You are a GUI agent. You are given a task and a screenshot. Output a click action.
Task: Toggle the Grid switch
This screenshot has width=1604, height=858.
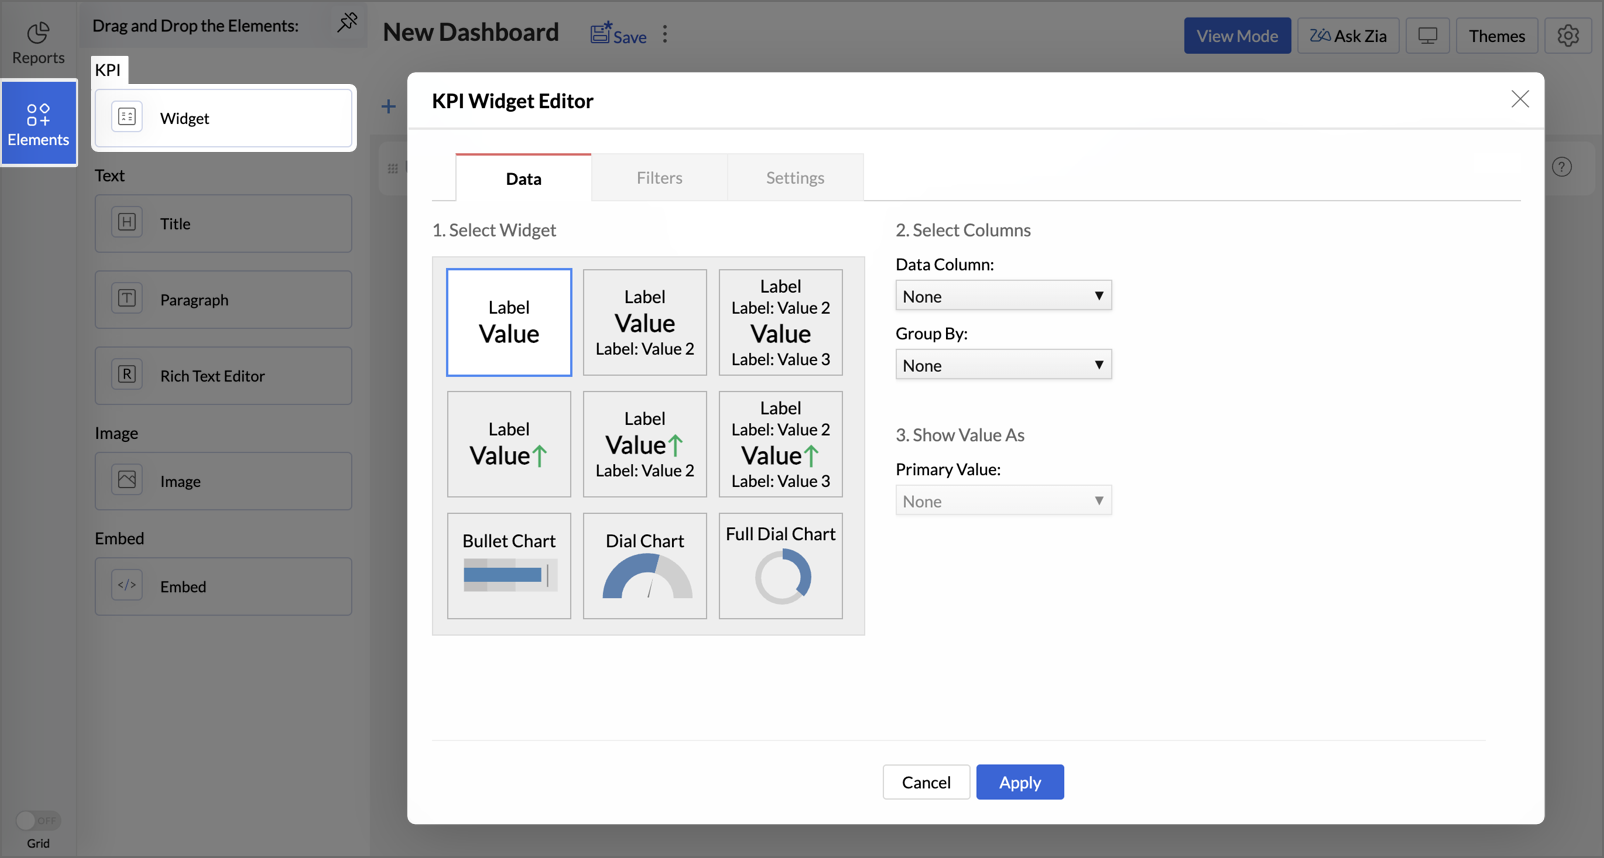(38, 820)
